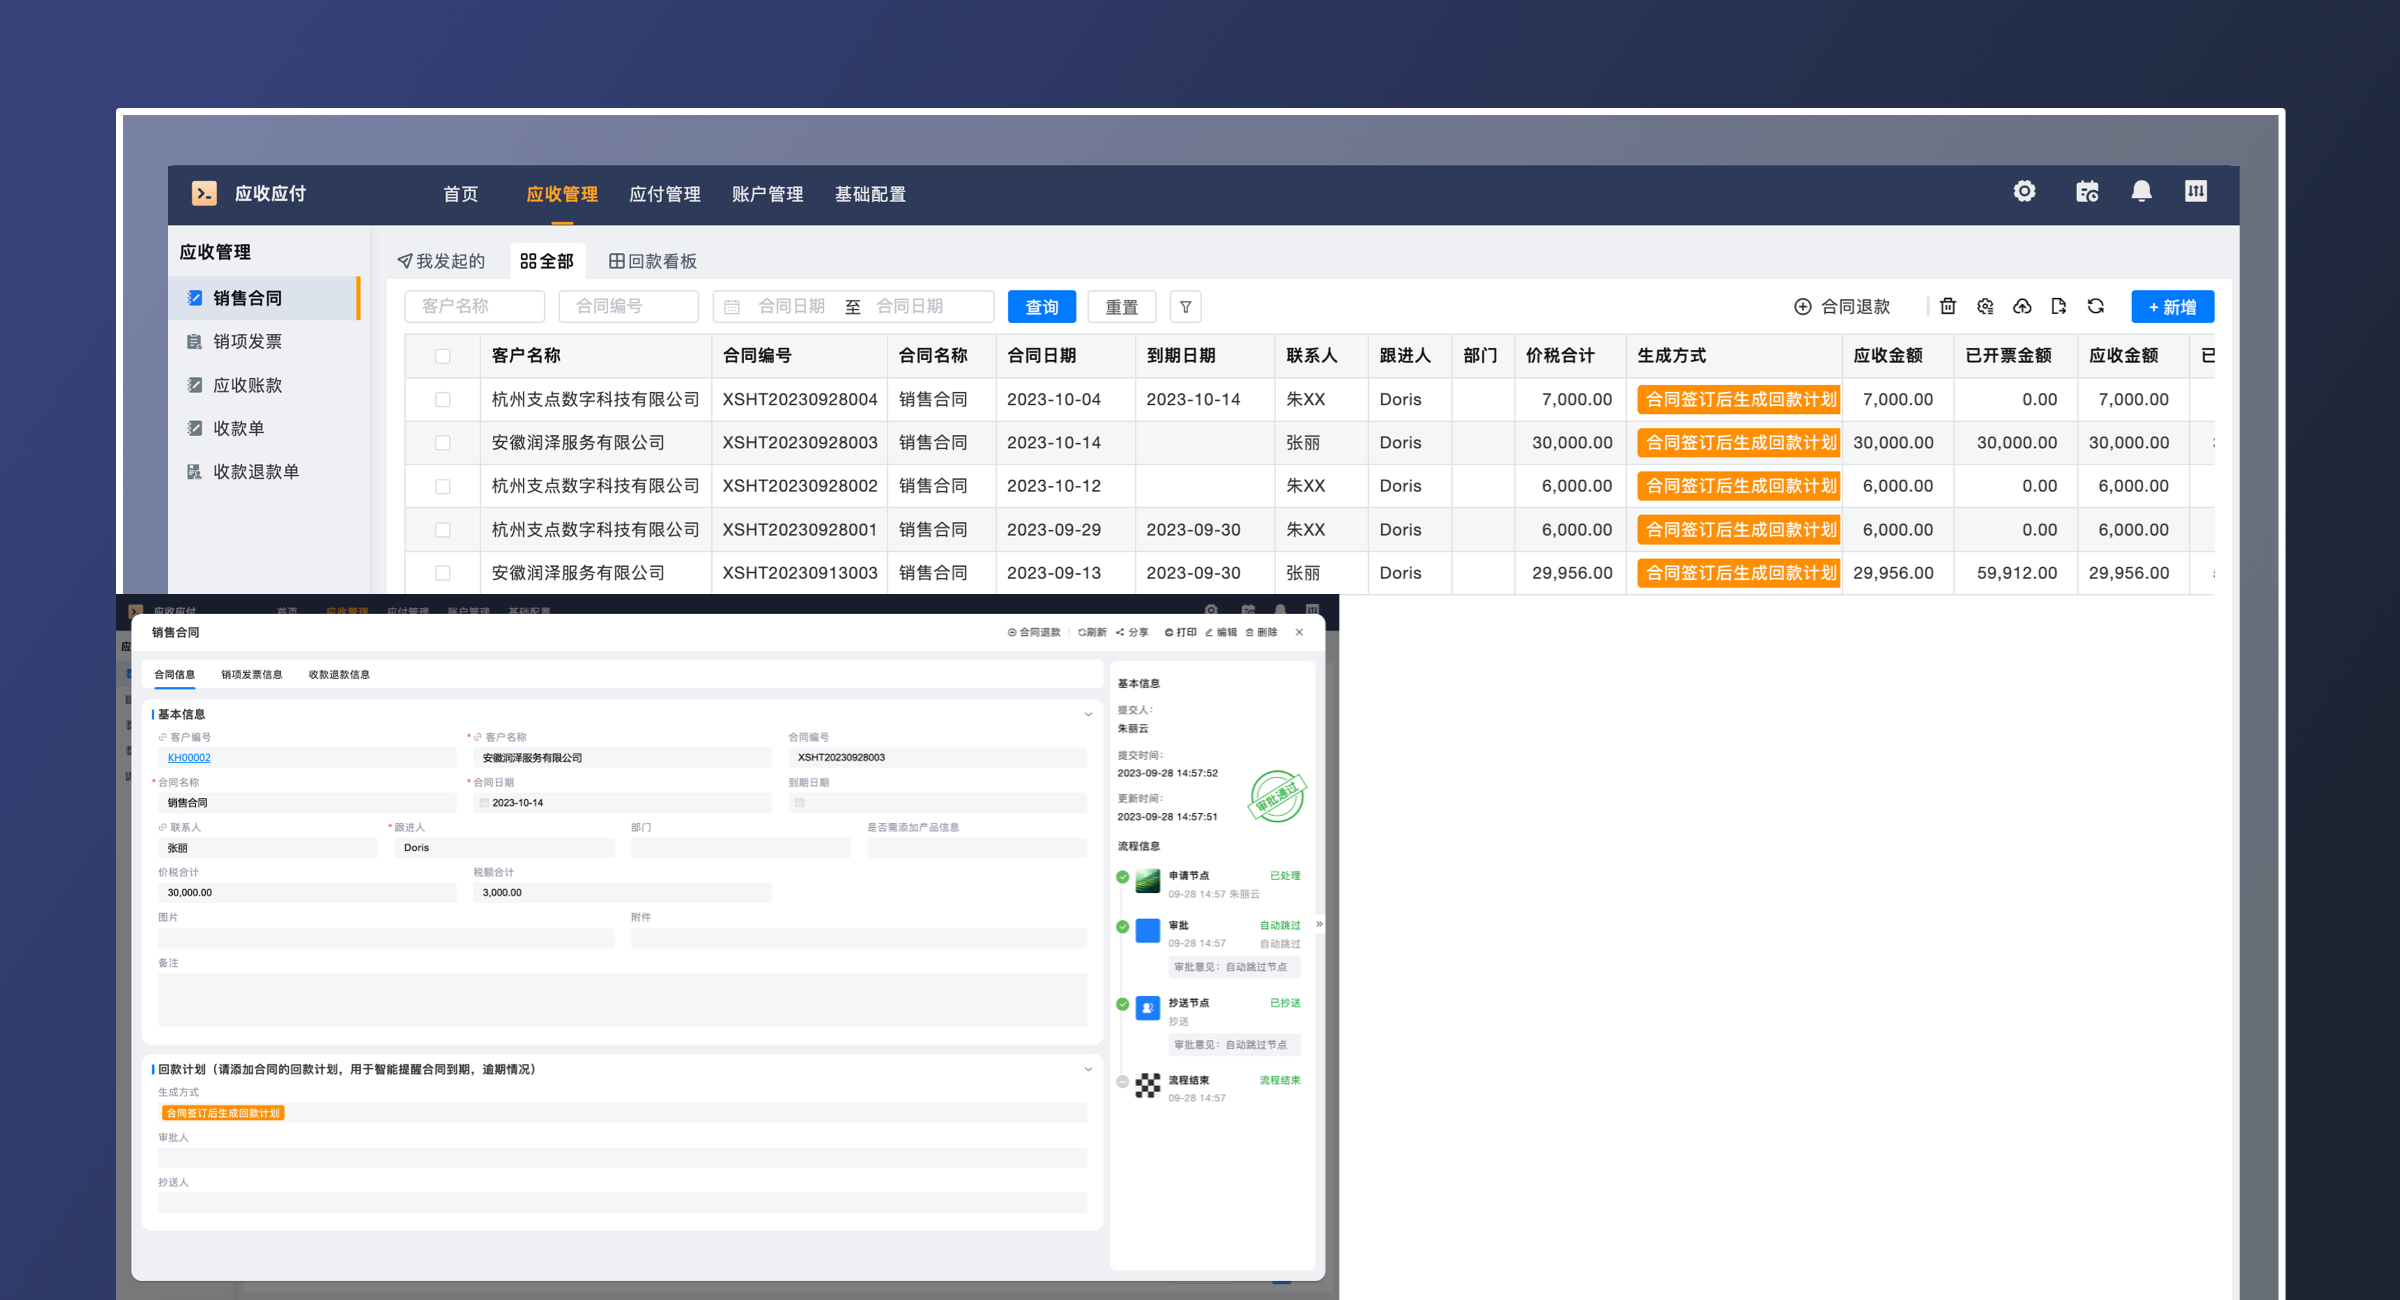Select the row for contract XSHT20230913003
The height and width of the screenshot is (1300, 2400).
click(x=443, y=573)
